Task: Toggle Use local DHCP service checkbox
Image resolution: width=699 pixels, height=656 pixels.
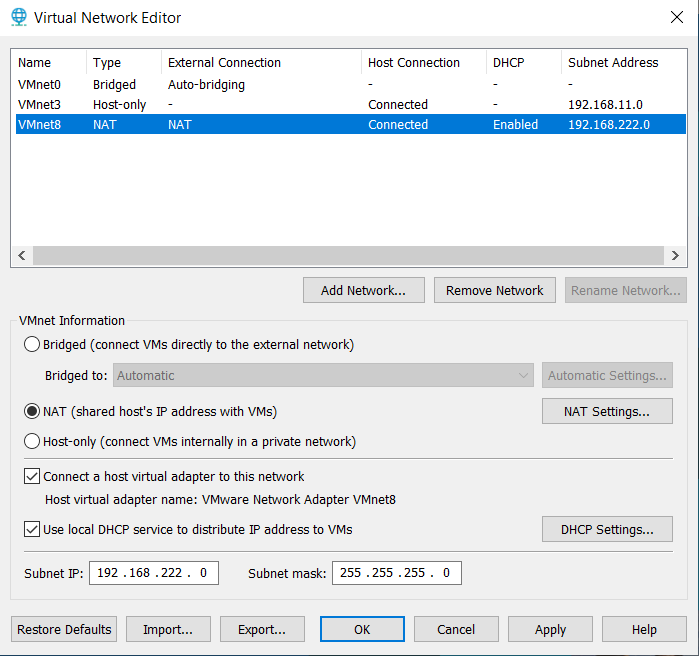Action: (x=32, y=529)
